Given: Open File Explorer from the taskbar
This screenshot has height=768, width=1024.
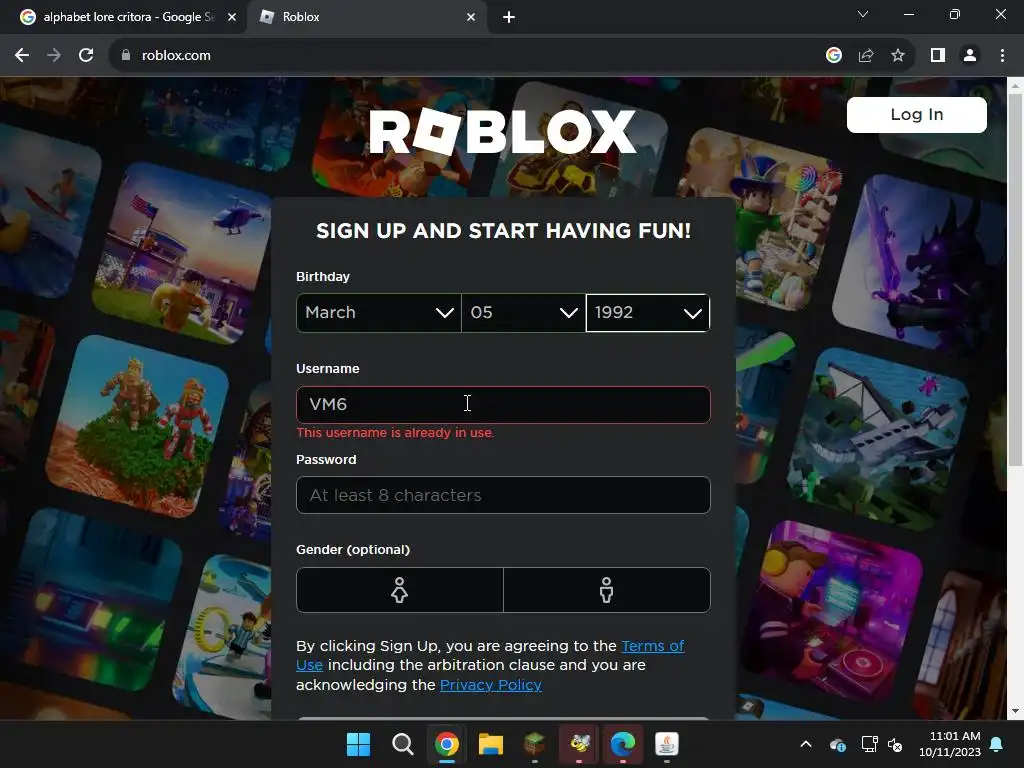Looking at the screenshot, I should click(x=490, y=744).
